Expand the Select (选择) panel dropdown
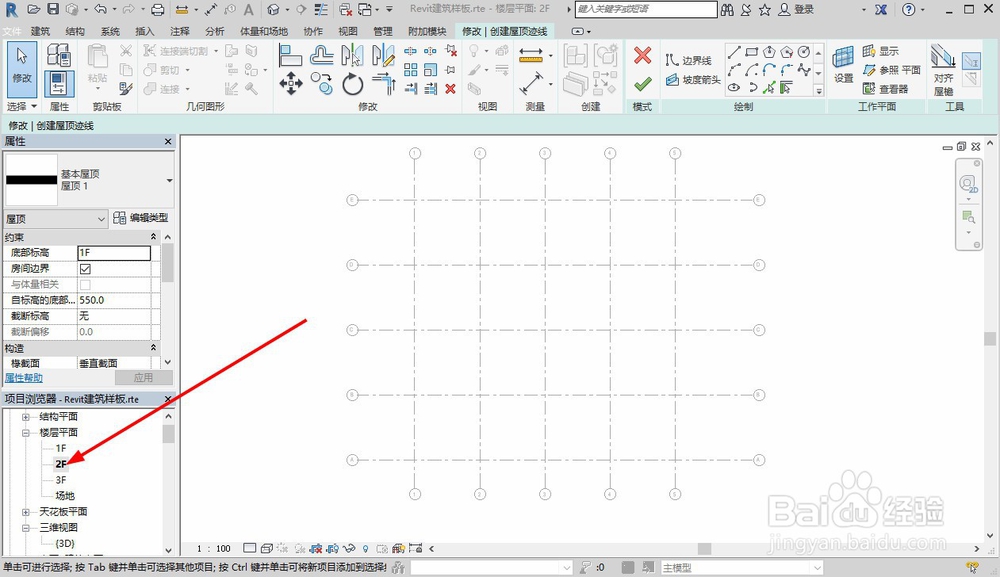This screenshot has width=1000, height=577. [x=22, y=106]
